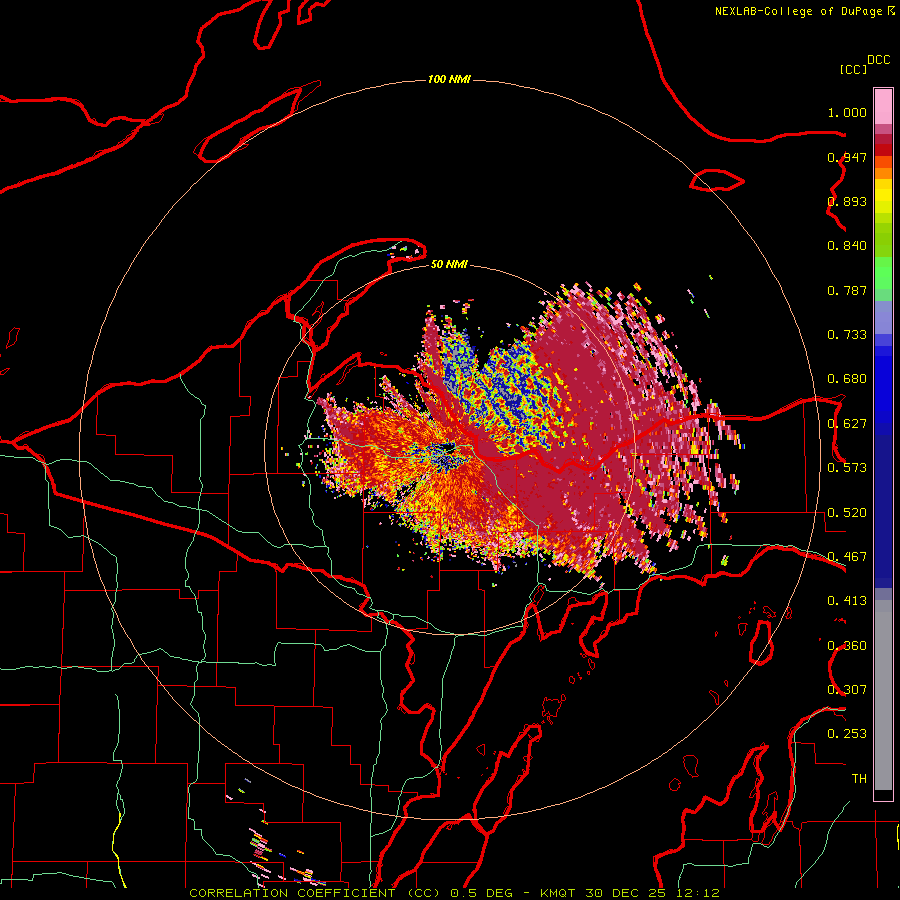Click the 30 DEC 25 date text
This screenshot has height=900, width=900.
[x=627, y=893]
